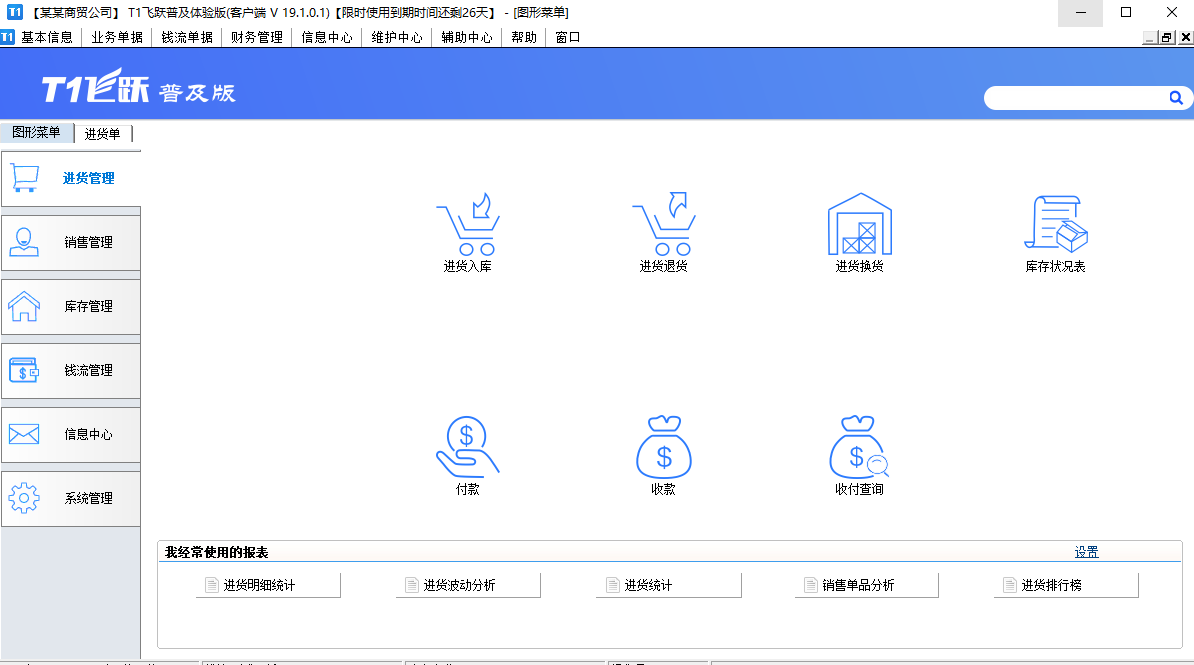
Task: Open the 进货明细统计 report
Action: coord(268,585)
